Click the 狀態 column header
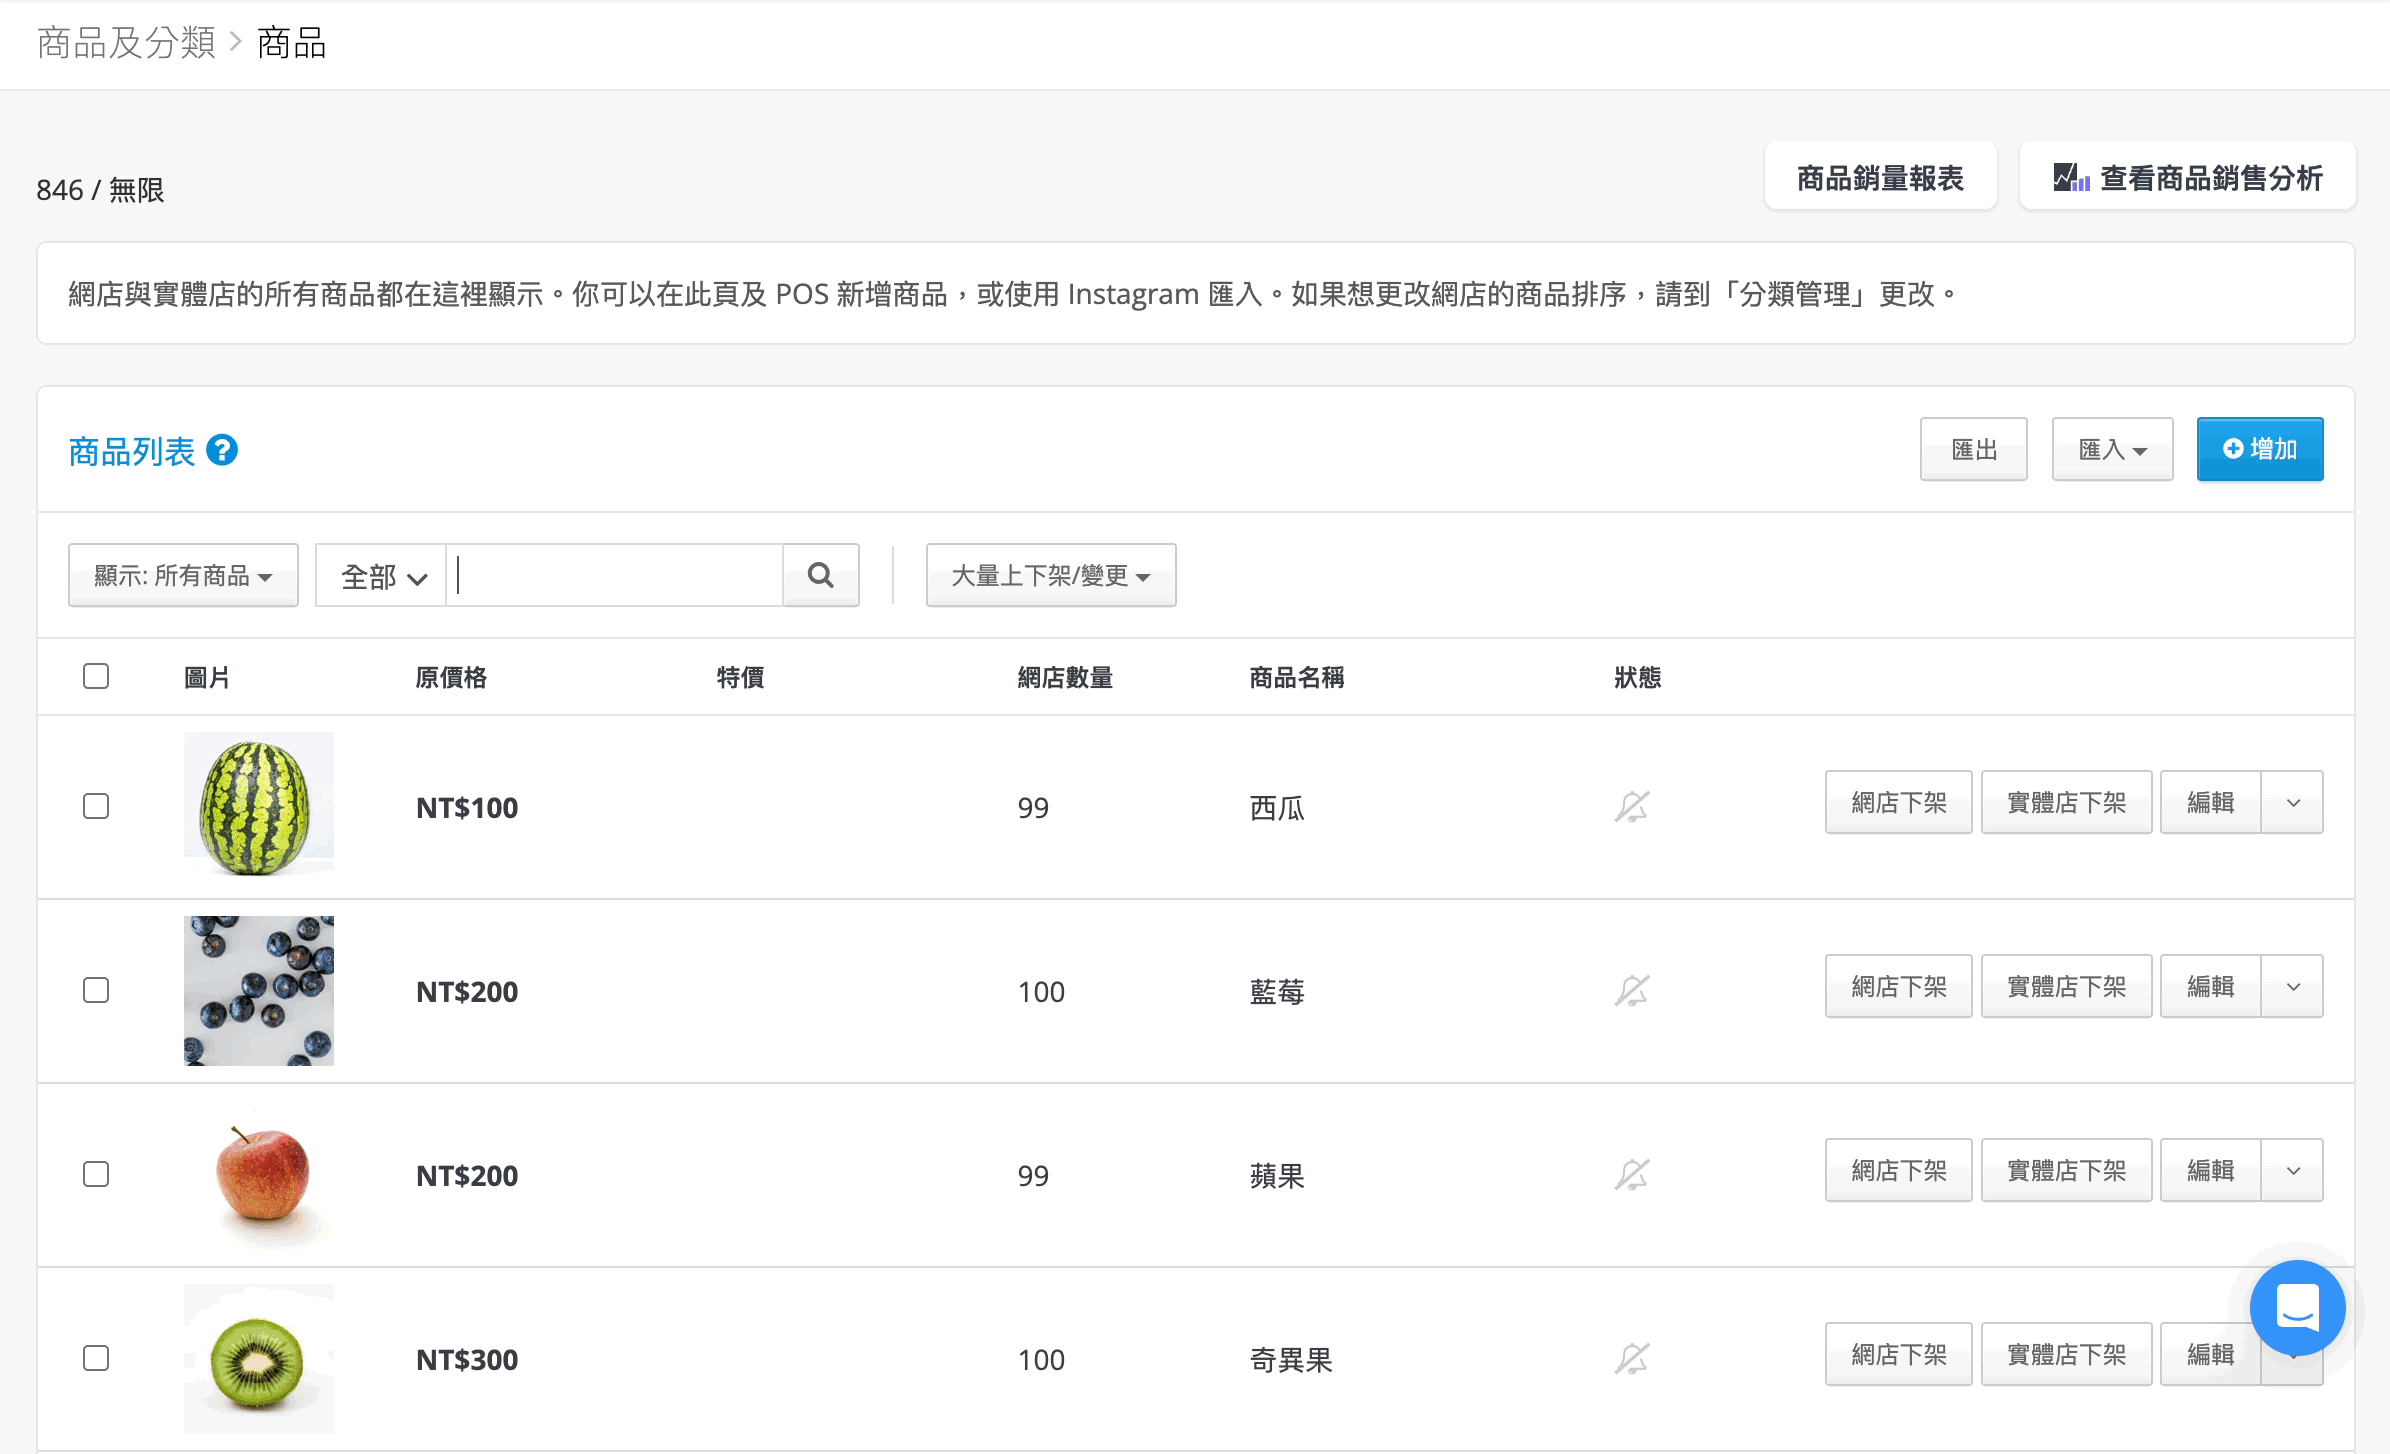 click(1638, 677)
